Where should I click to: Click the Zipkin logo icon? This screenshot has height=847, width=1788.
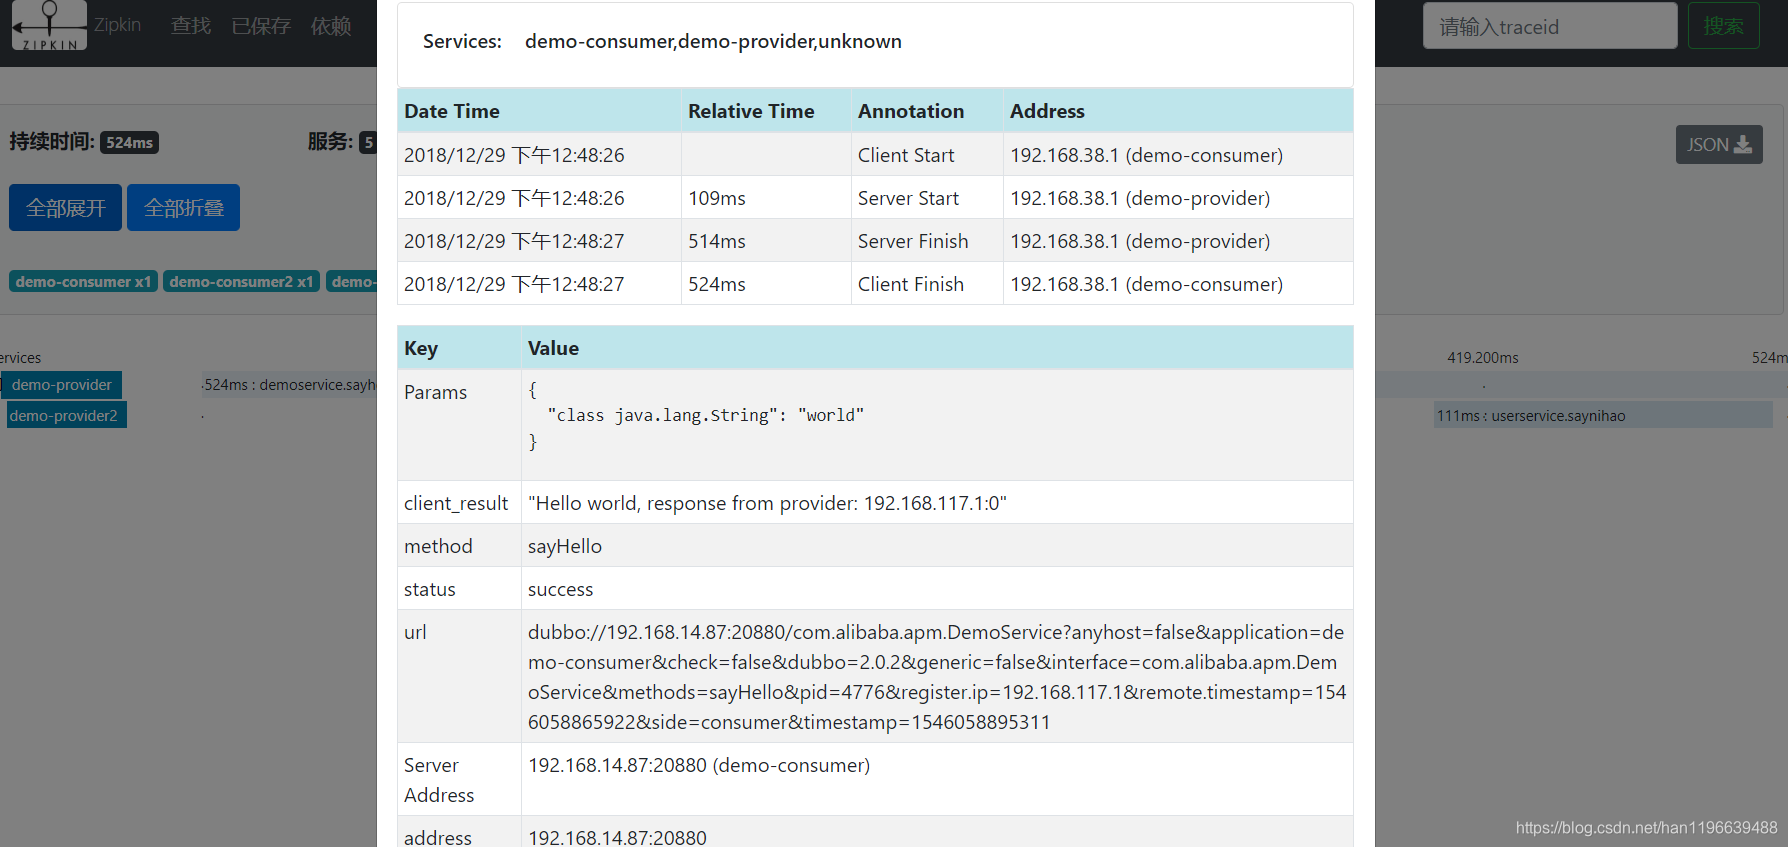(49, 25)
